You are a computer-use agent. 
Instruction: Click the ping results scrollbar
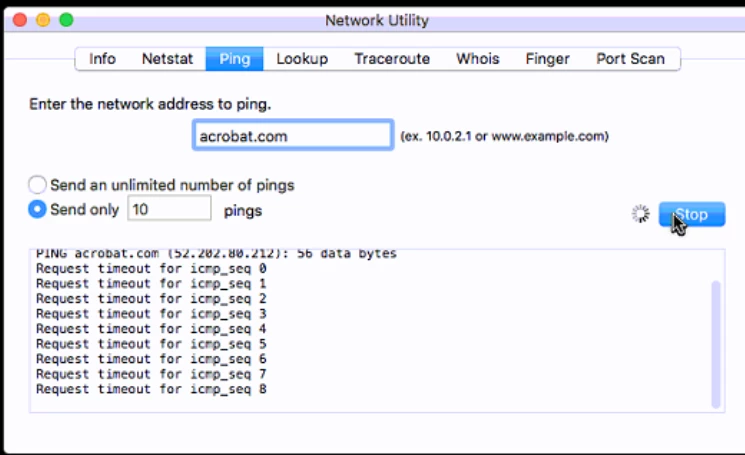tap(716, 344)
